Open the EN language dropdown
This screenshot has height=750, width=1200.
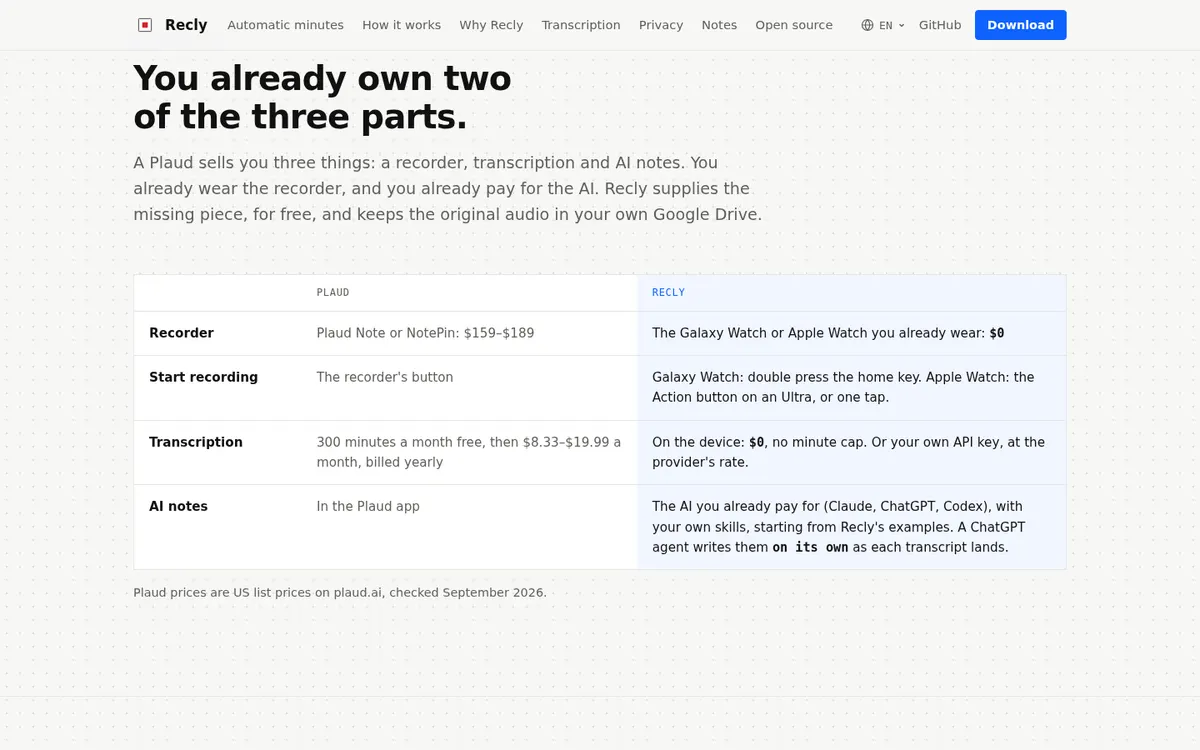click(x=883, y=25)
